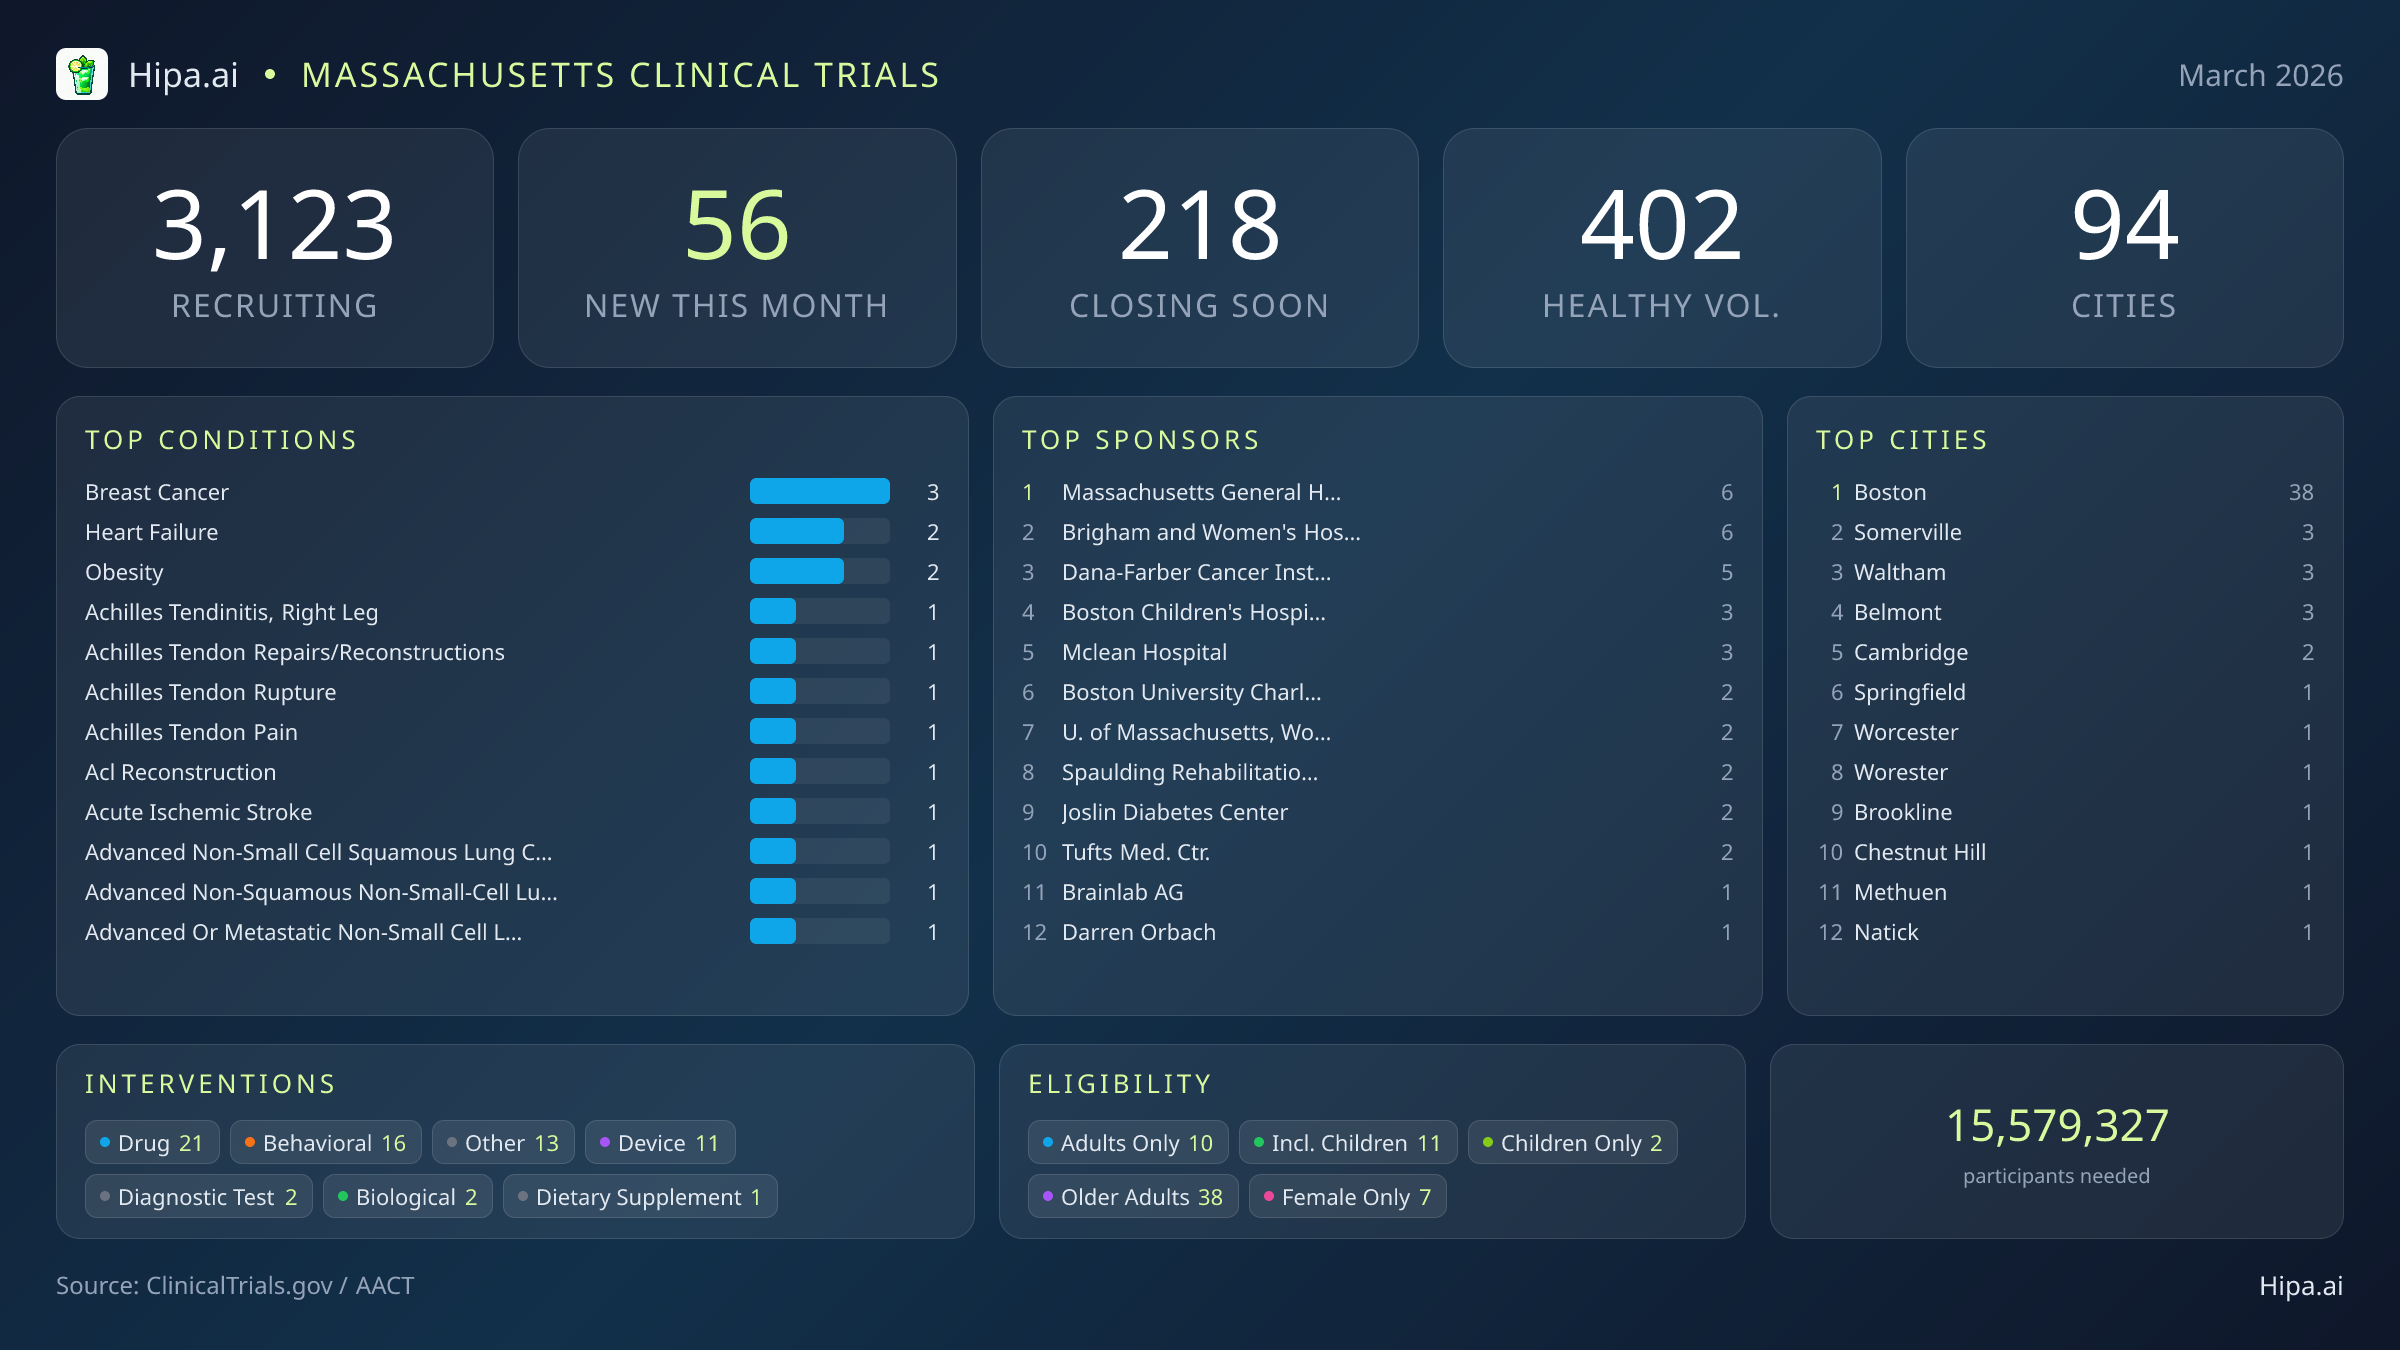This screenshot has height=1350, width=2400.
Task: Click the "March 2026" date label
Action: 2260,75
